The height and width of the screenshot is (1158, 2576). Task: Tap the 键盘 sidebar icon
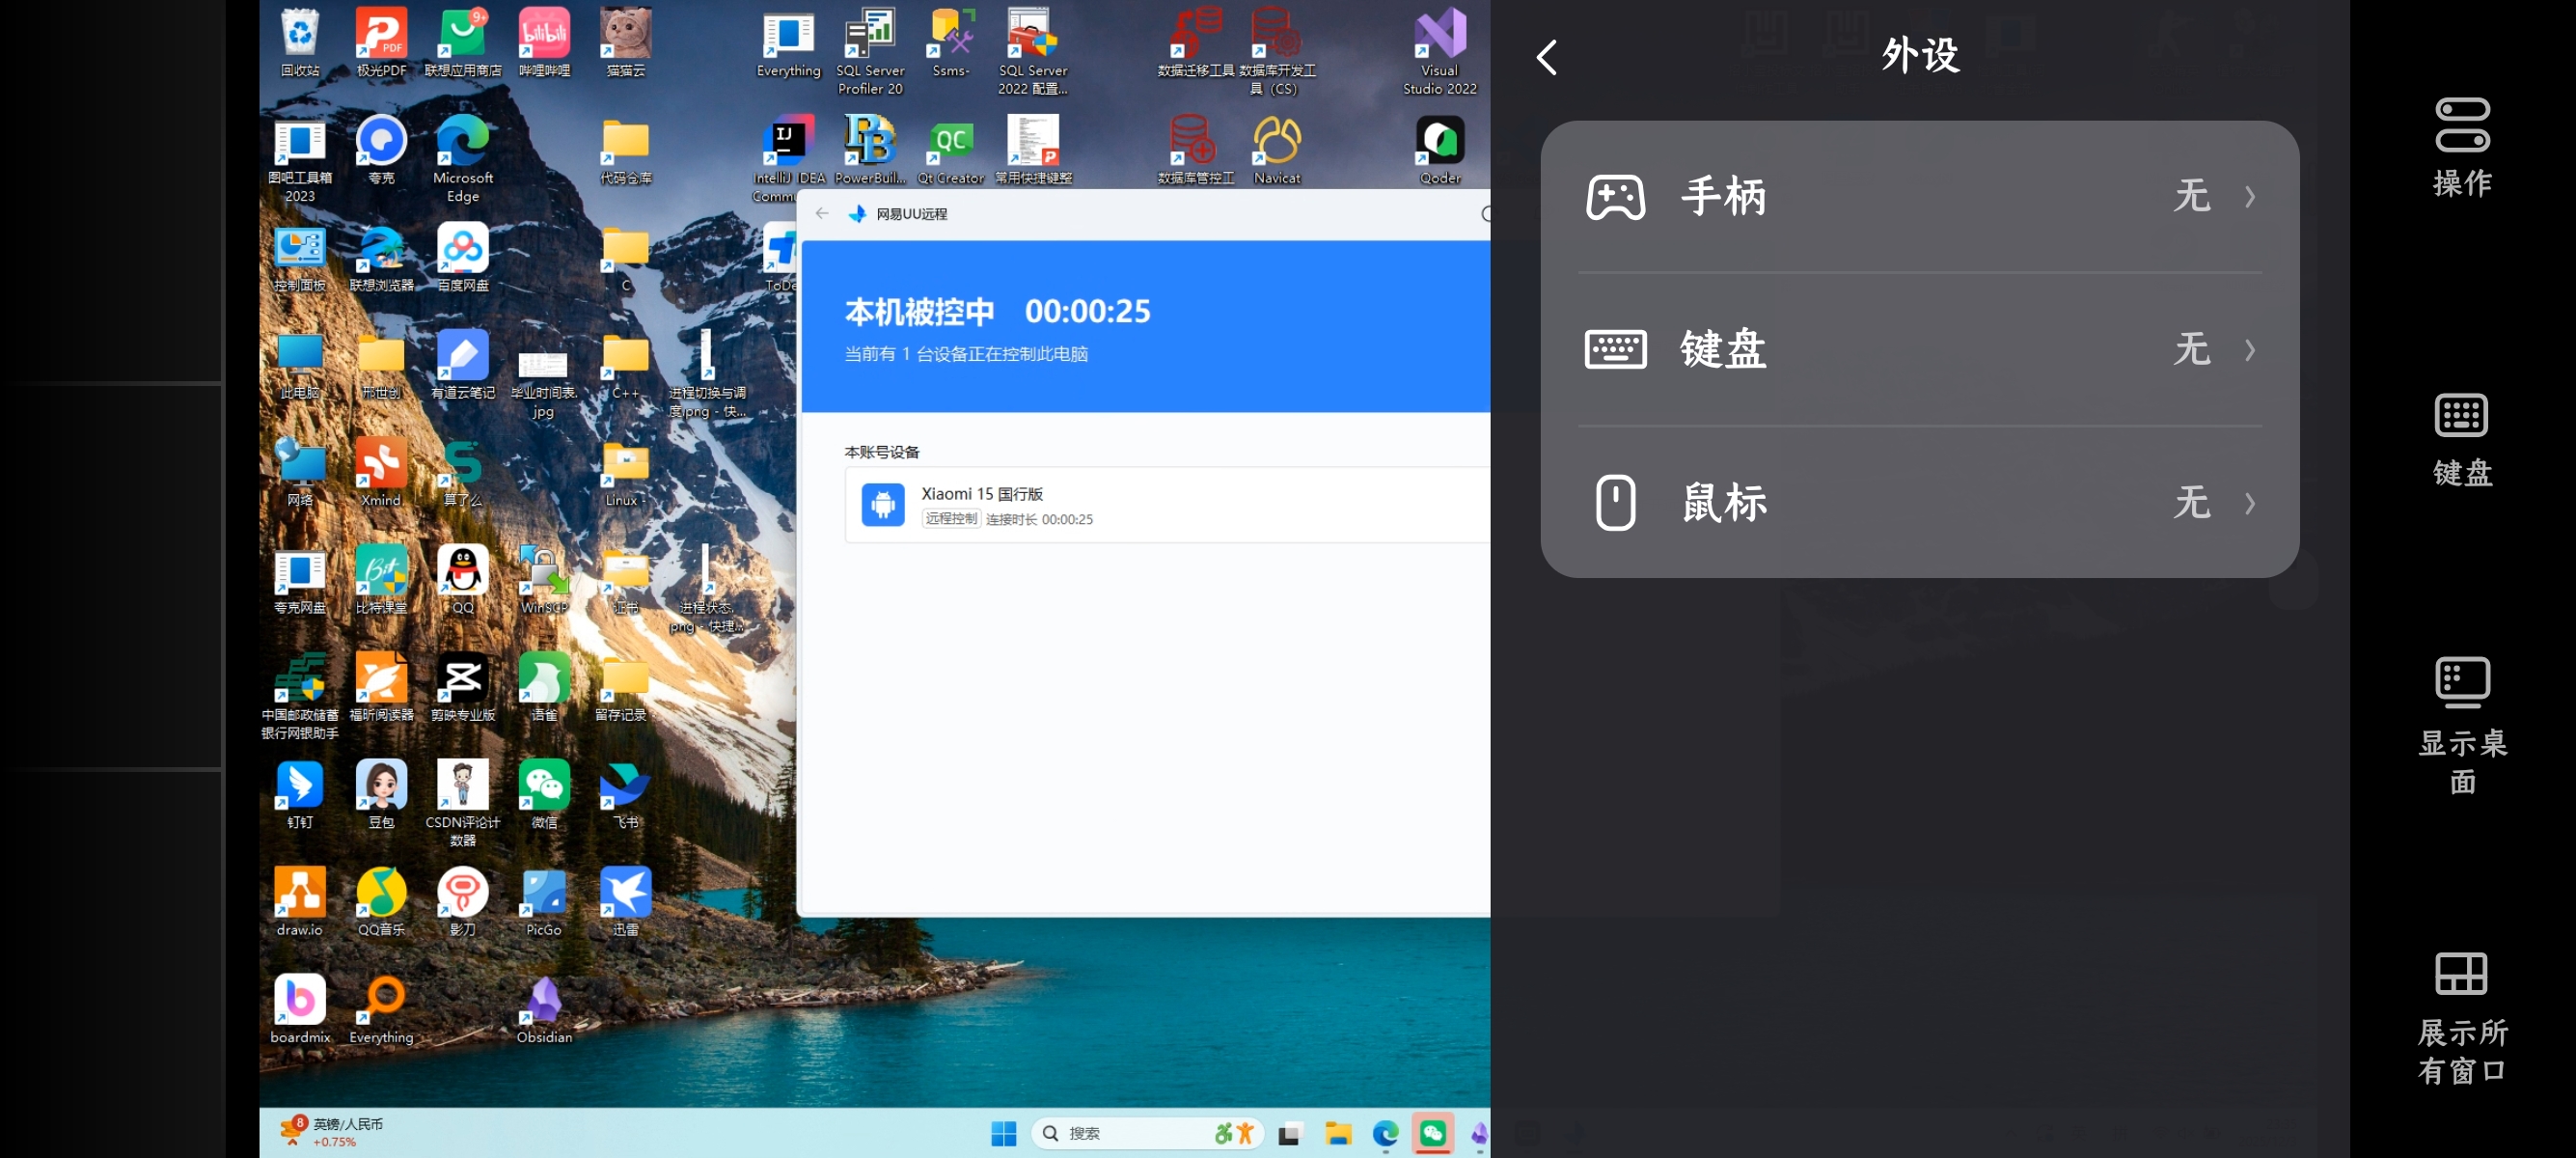click(x=2461, y=416)
